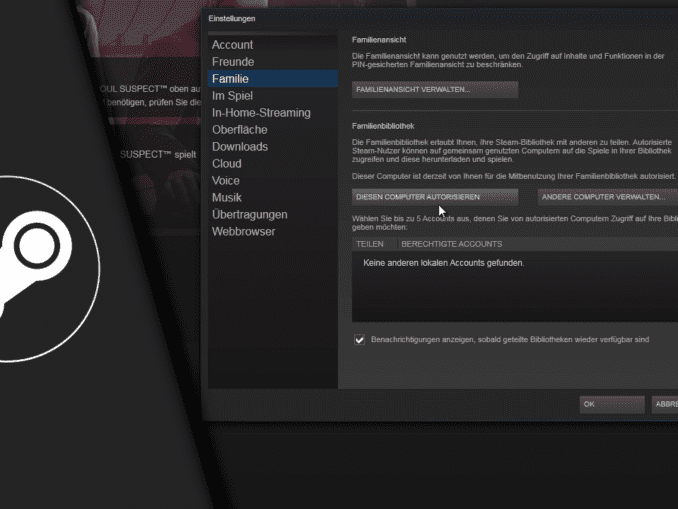The image size is (678, 509).
Task: Open Andere Computer verwalten
Action: coord(608,197)
